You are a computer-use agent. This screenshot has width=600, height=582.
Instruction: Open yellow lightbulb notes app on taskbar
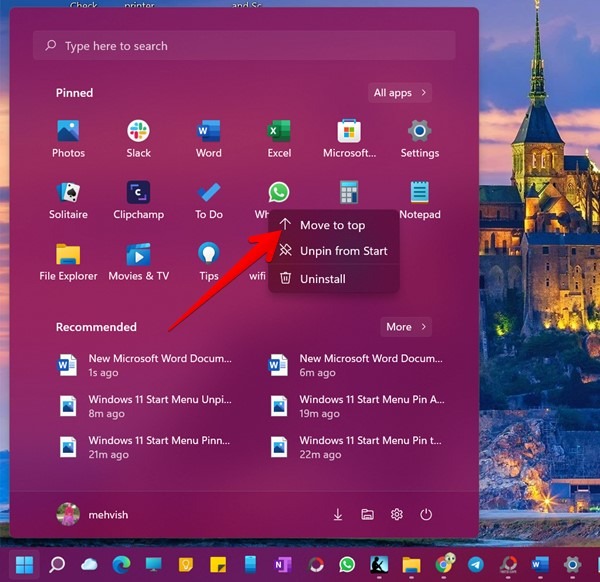click(x=186, y=565)
